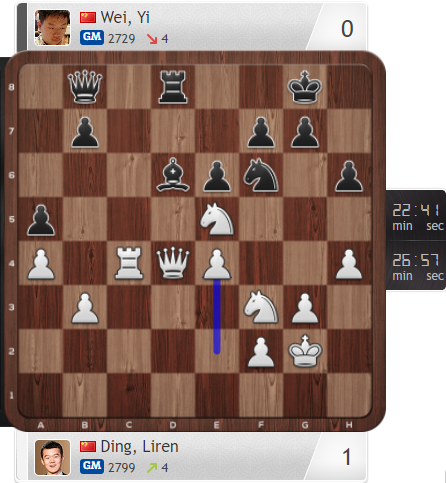The image size is (446, 483).
Task: Click the white rook on c4
Action: coord(129,263)
